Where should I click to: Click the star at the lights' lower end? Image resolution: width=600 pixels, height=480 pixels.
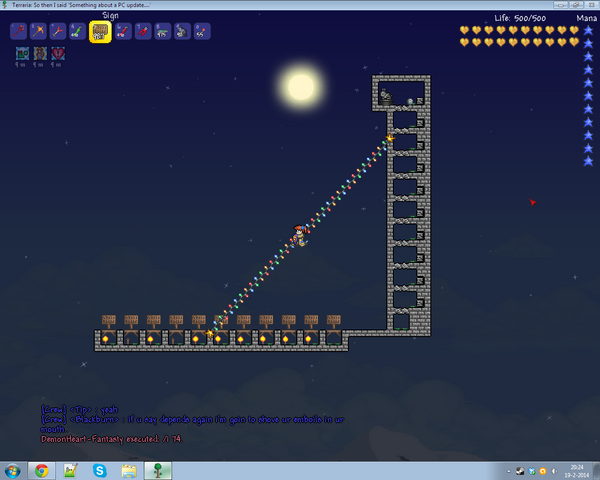pyautogui.click(x=209, y=333)
